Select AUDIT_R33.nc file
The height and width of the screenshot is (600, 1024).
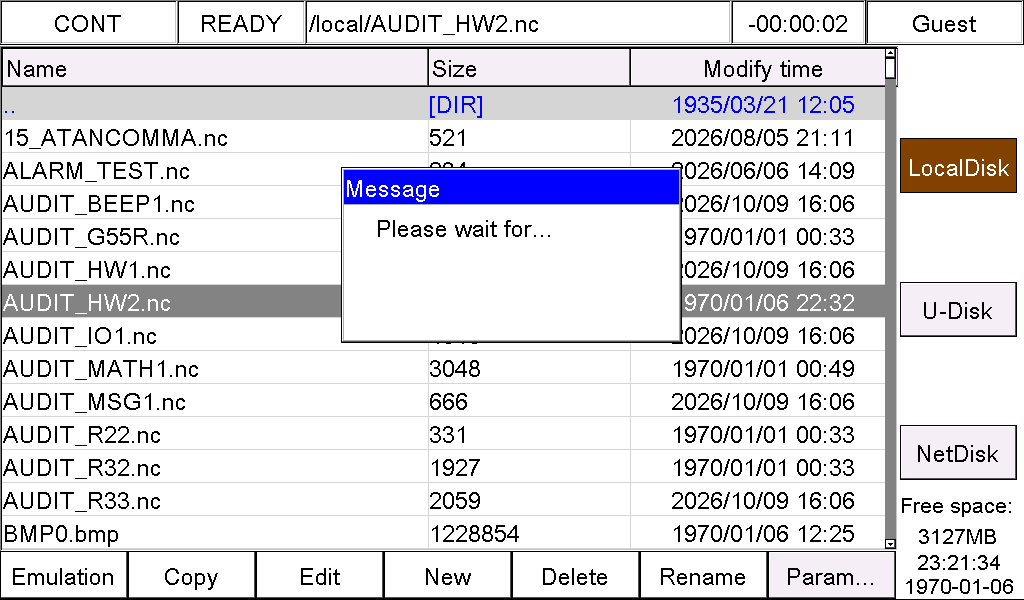pos(443,500)
